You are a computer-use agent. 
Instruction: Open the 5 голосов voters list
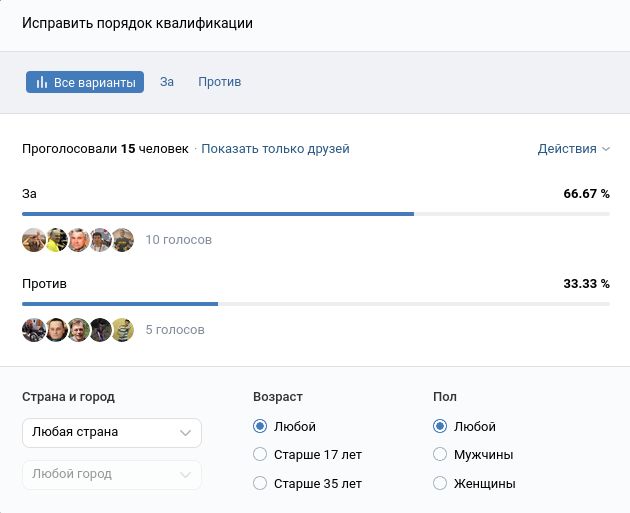coord(175,330)
